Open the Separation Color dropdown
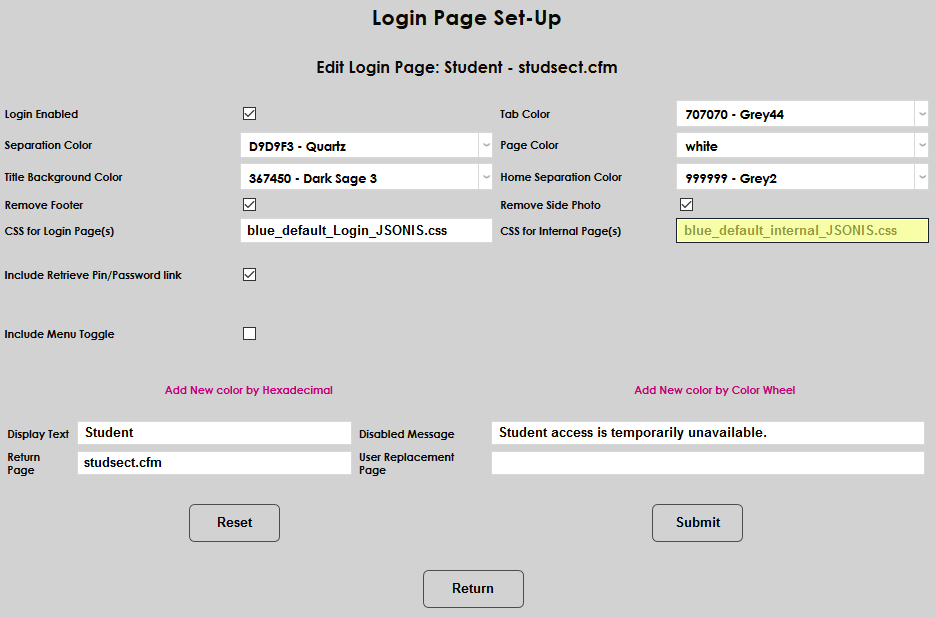This screenshot has width=936, height=618. [x=366, y=145]
